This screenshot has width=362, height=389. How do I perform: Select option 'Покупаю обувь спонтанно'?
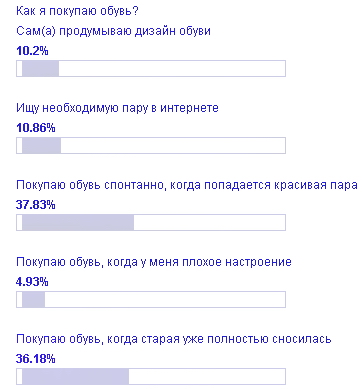point(187,185)
